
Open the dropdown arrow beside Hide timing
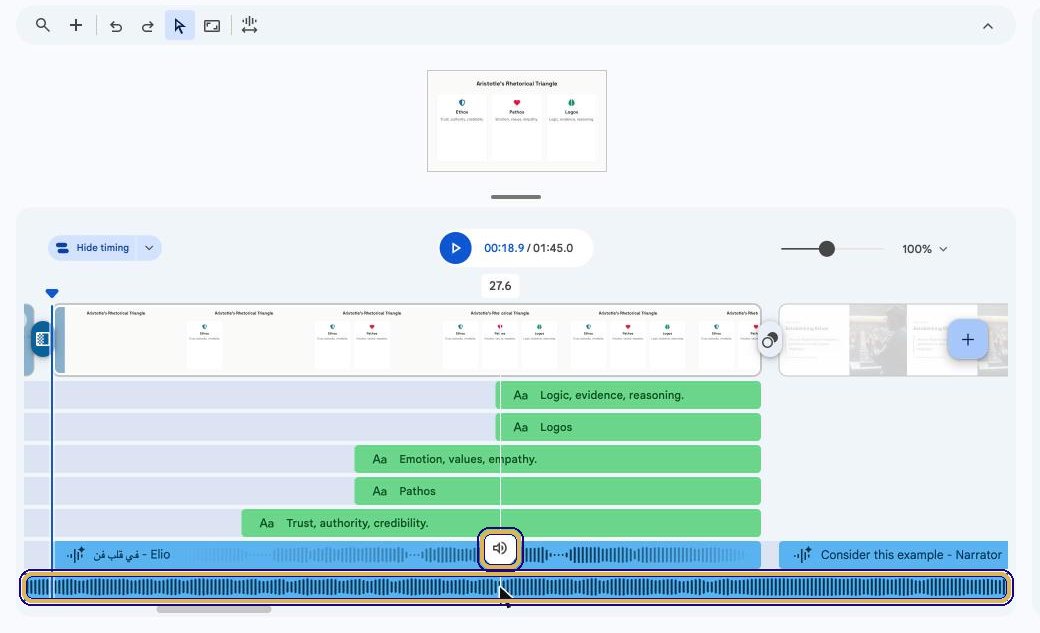pos(149,248)
